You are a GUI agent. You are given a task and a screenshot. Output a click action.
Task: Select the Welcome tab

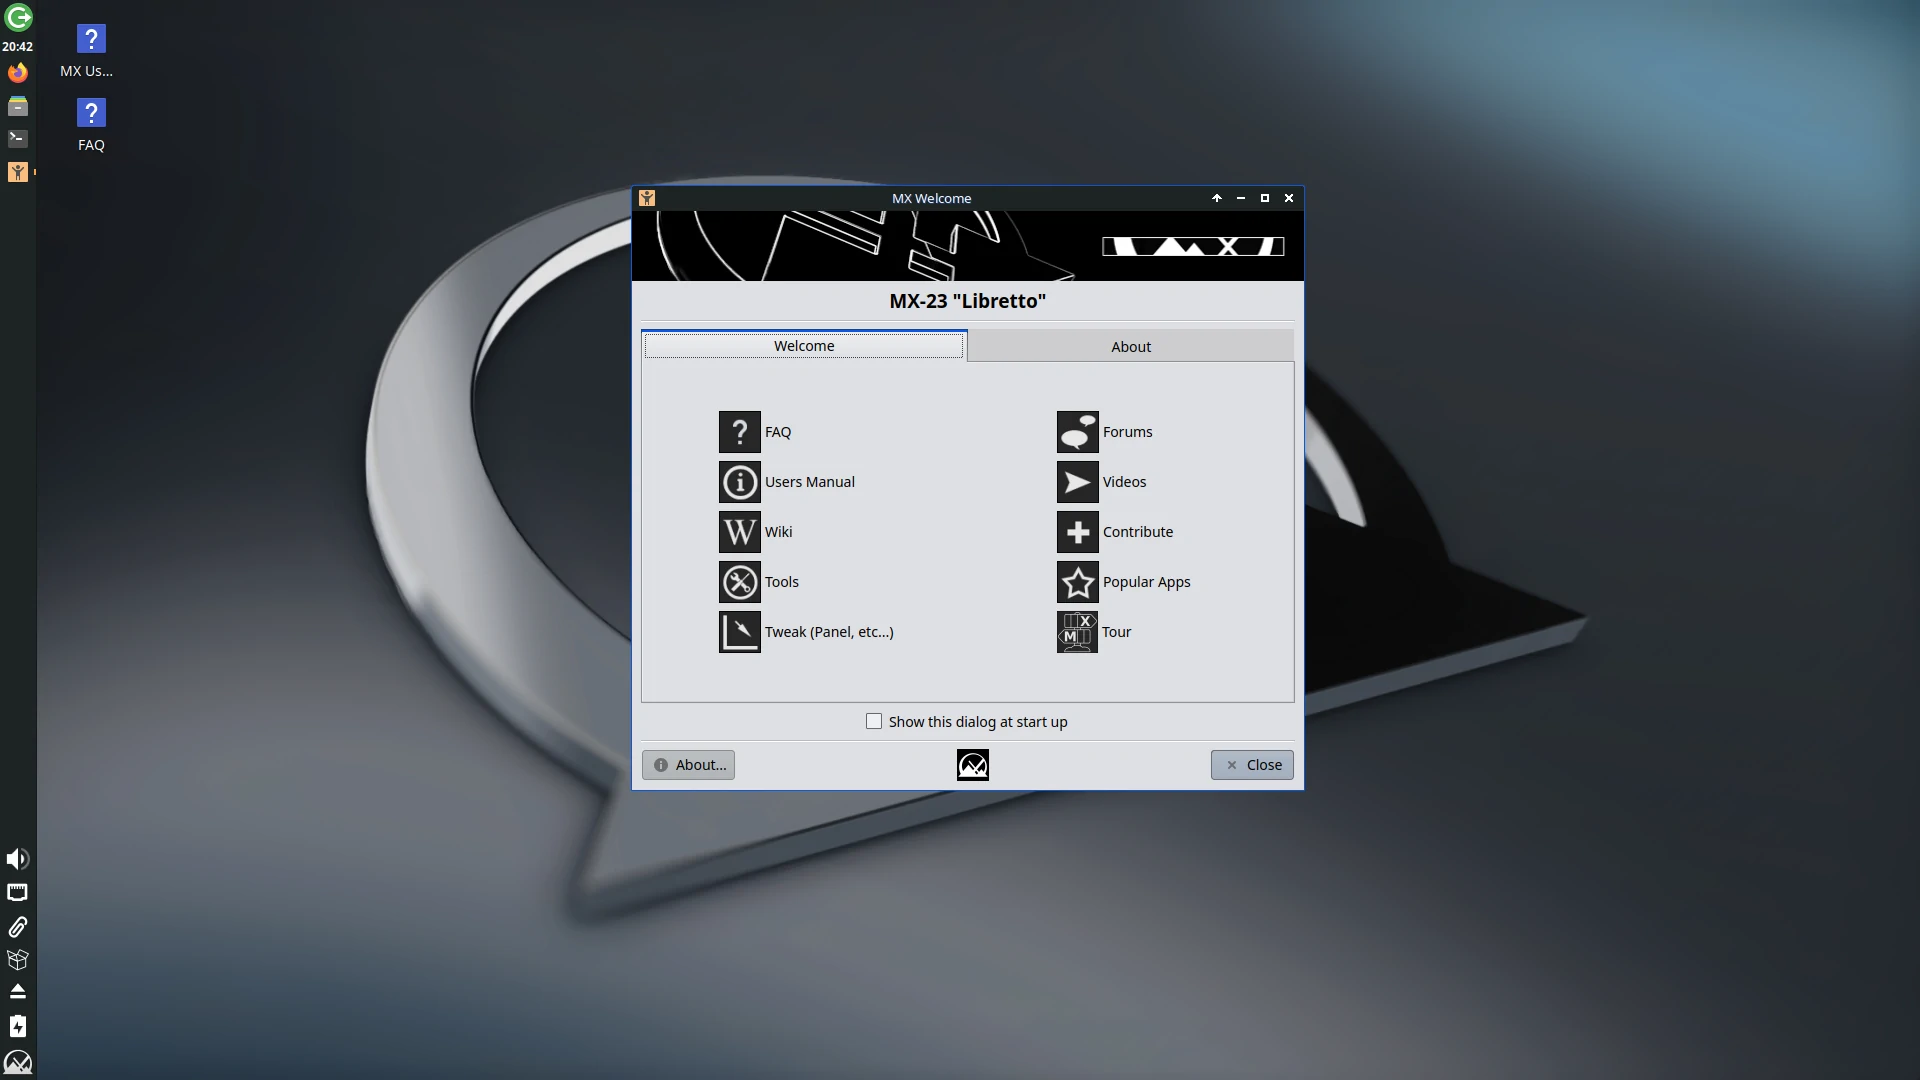point(804,345)
